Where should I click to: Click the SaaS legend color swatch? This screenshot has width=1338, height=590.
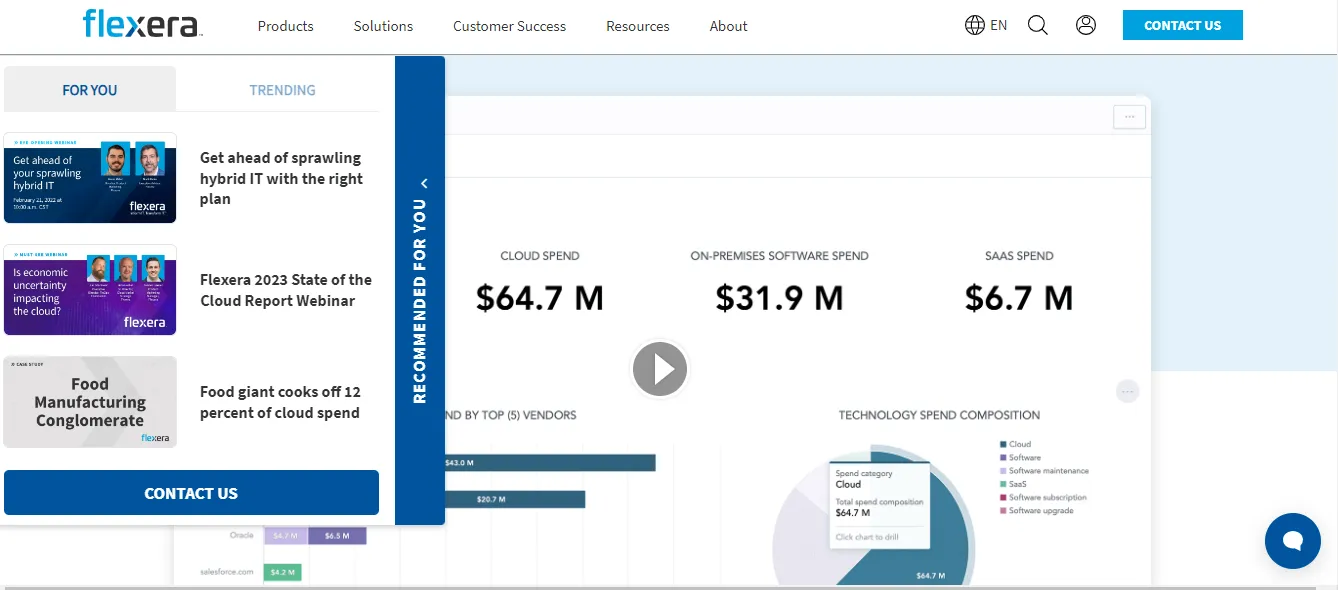1002,484
